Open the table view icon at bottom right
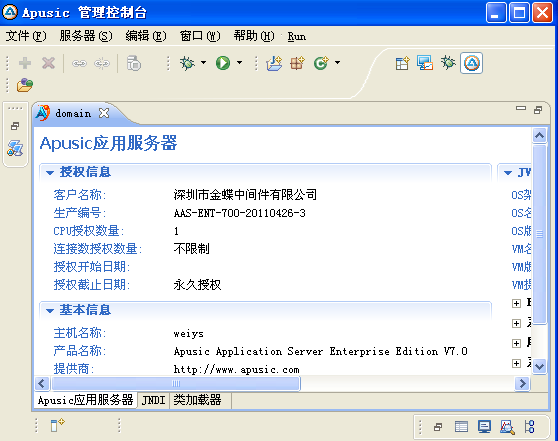Image resolution: width=558 pixels, height=441 pixels. 461,426
